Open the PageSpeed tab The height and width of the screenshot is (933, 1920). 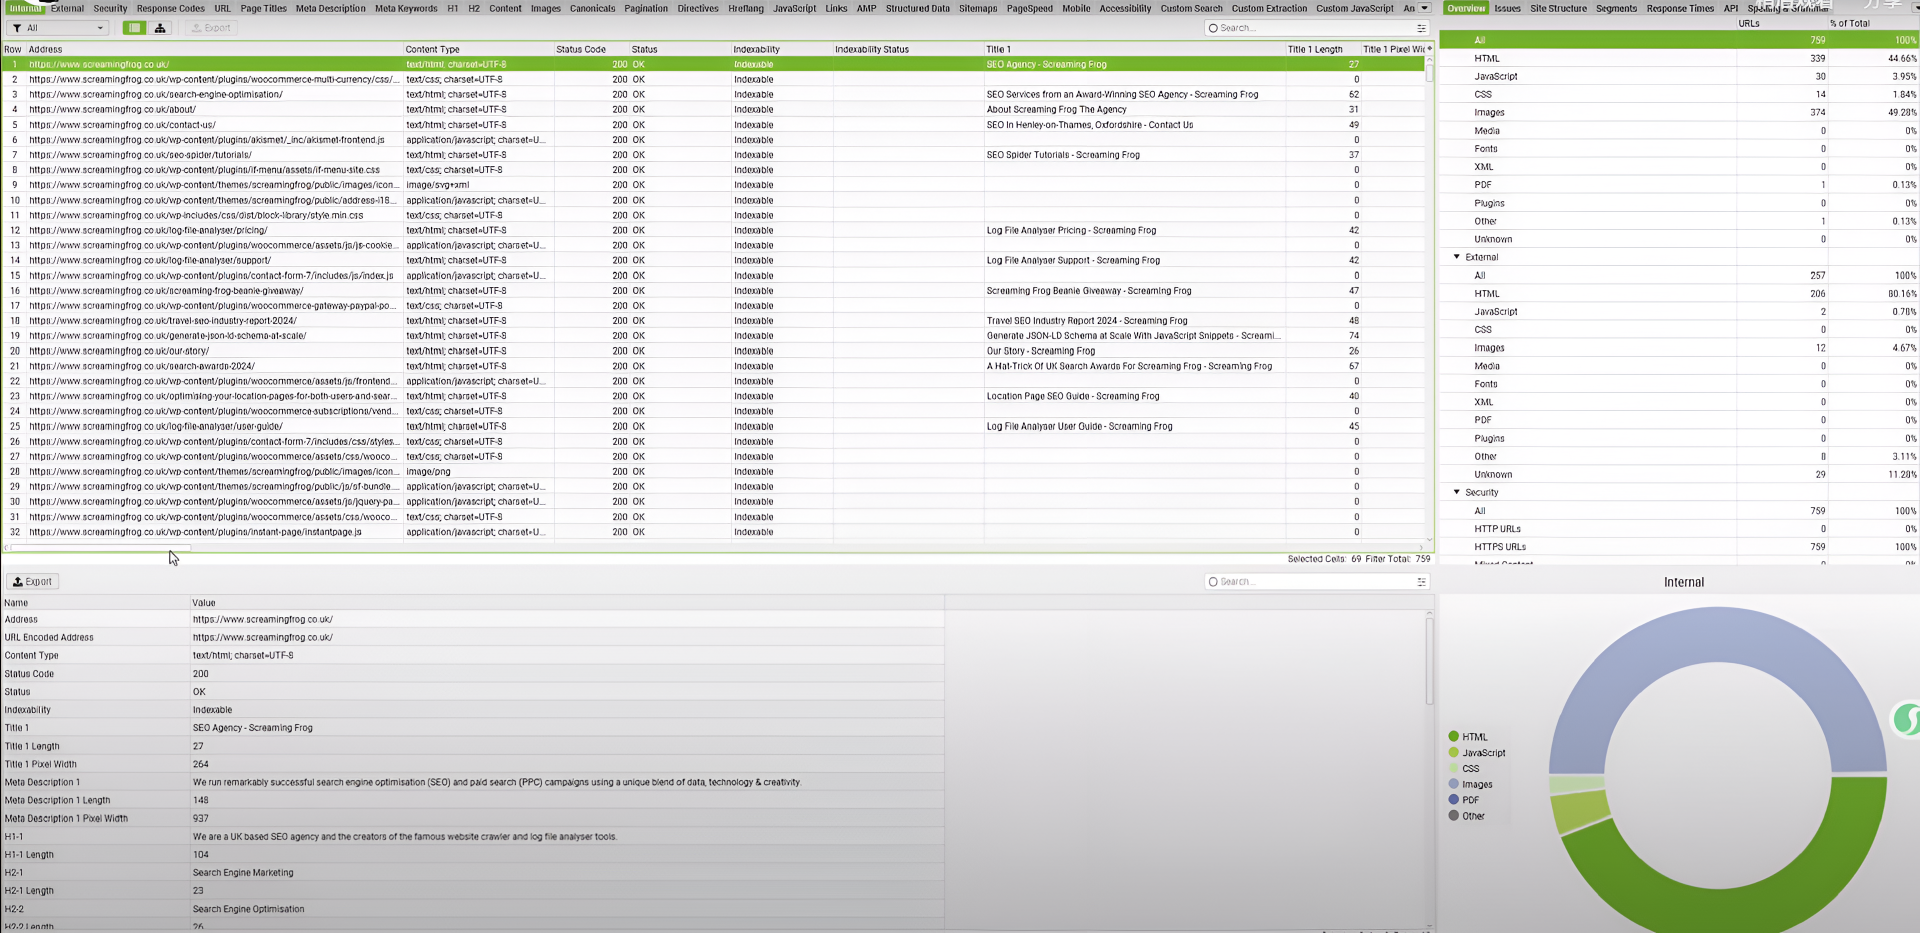tap(1030, 8)
